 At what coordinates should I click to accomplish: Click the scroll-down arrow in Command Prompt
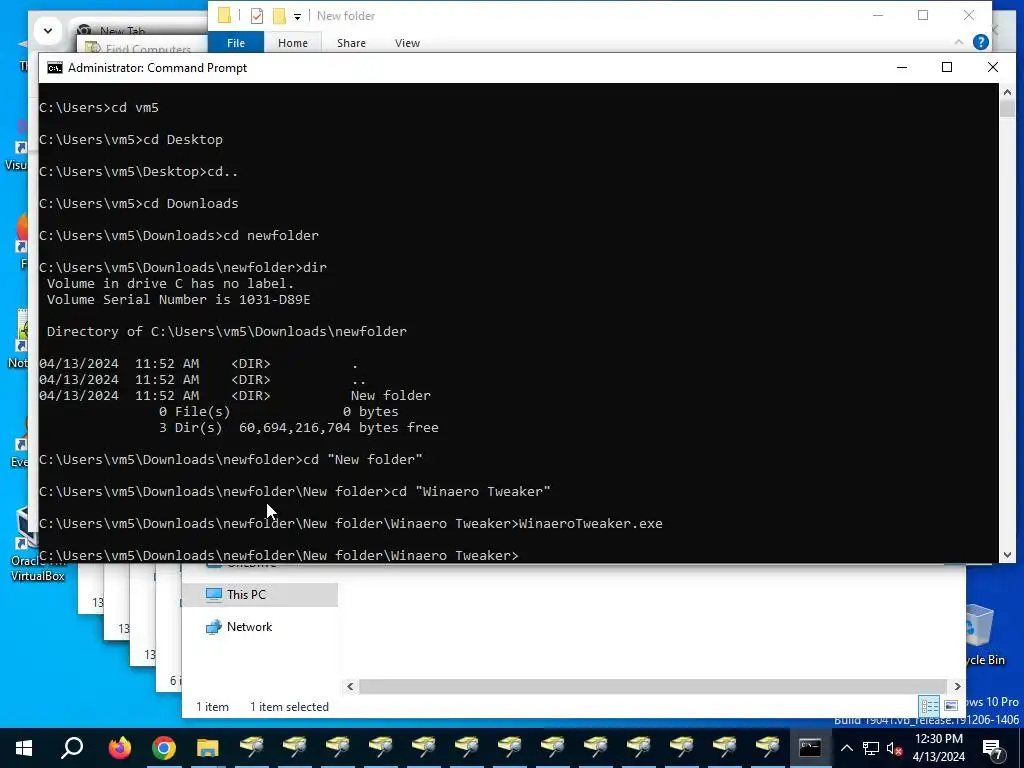pos(1007,554)
